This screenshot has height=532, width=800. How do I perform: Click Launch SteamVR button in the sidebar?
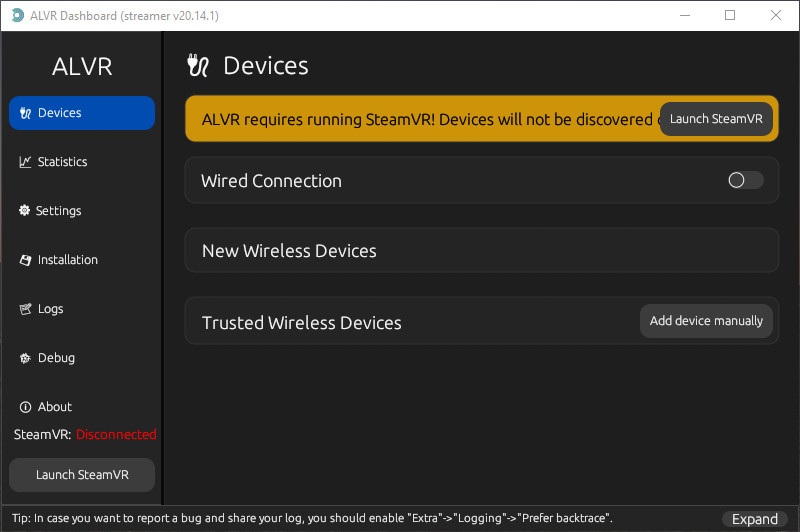(x=82, y=475)
